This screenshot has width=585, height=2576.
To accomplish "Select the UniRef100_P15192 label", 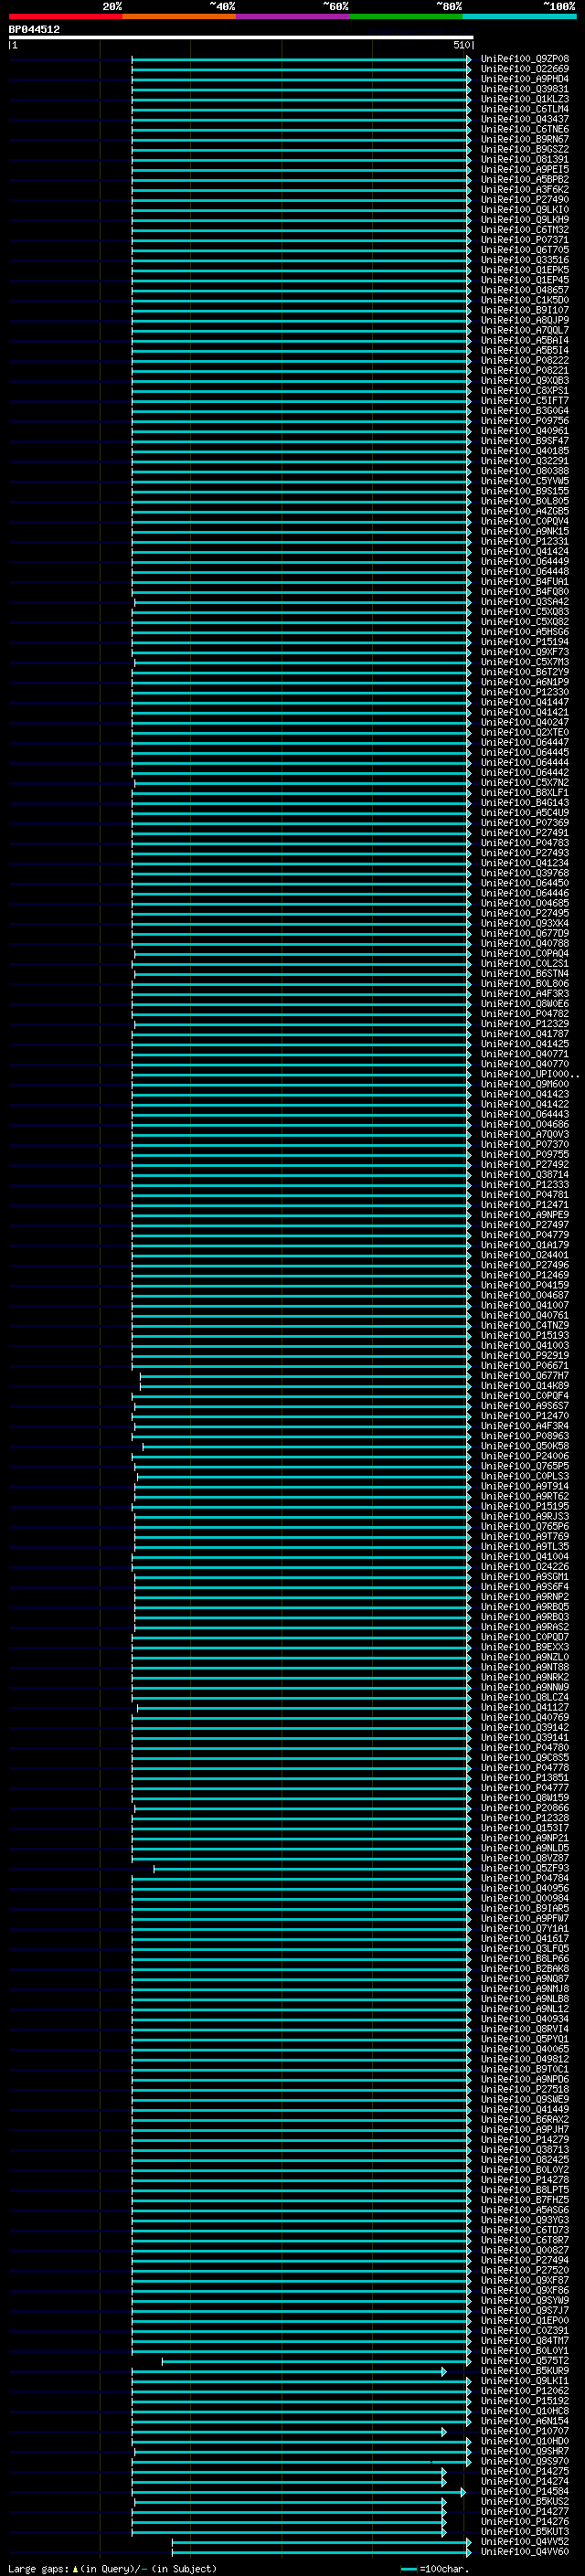I will click(x=525, y=2401).
